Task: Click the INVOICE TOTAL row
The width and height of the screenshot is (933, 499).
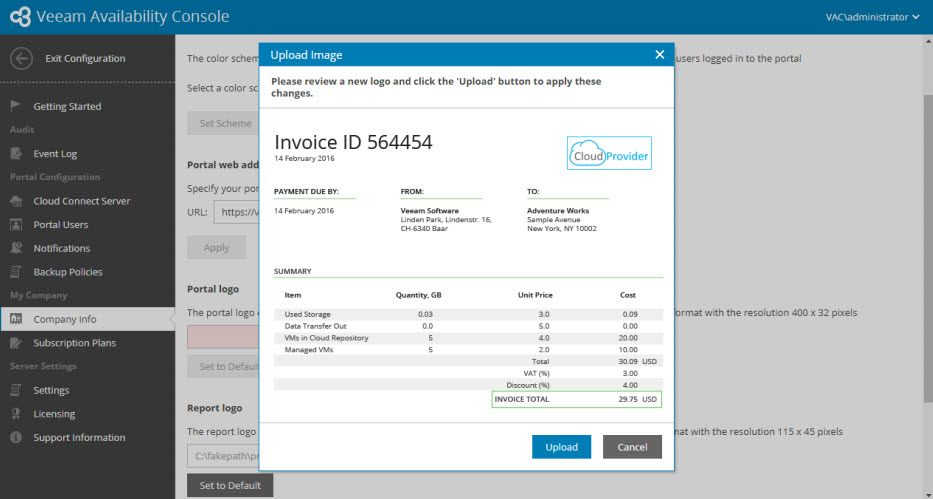Action: pyautogui.click(x=577, y=399)
